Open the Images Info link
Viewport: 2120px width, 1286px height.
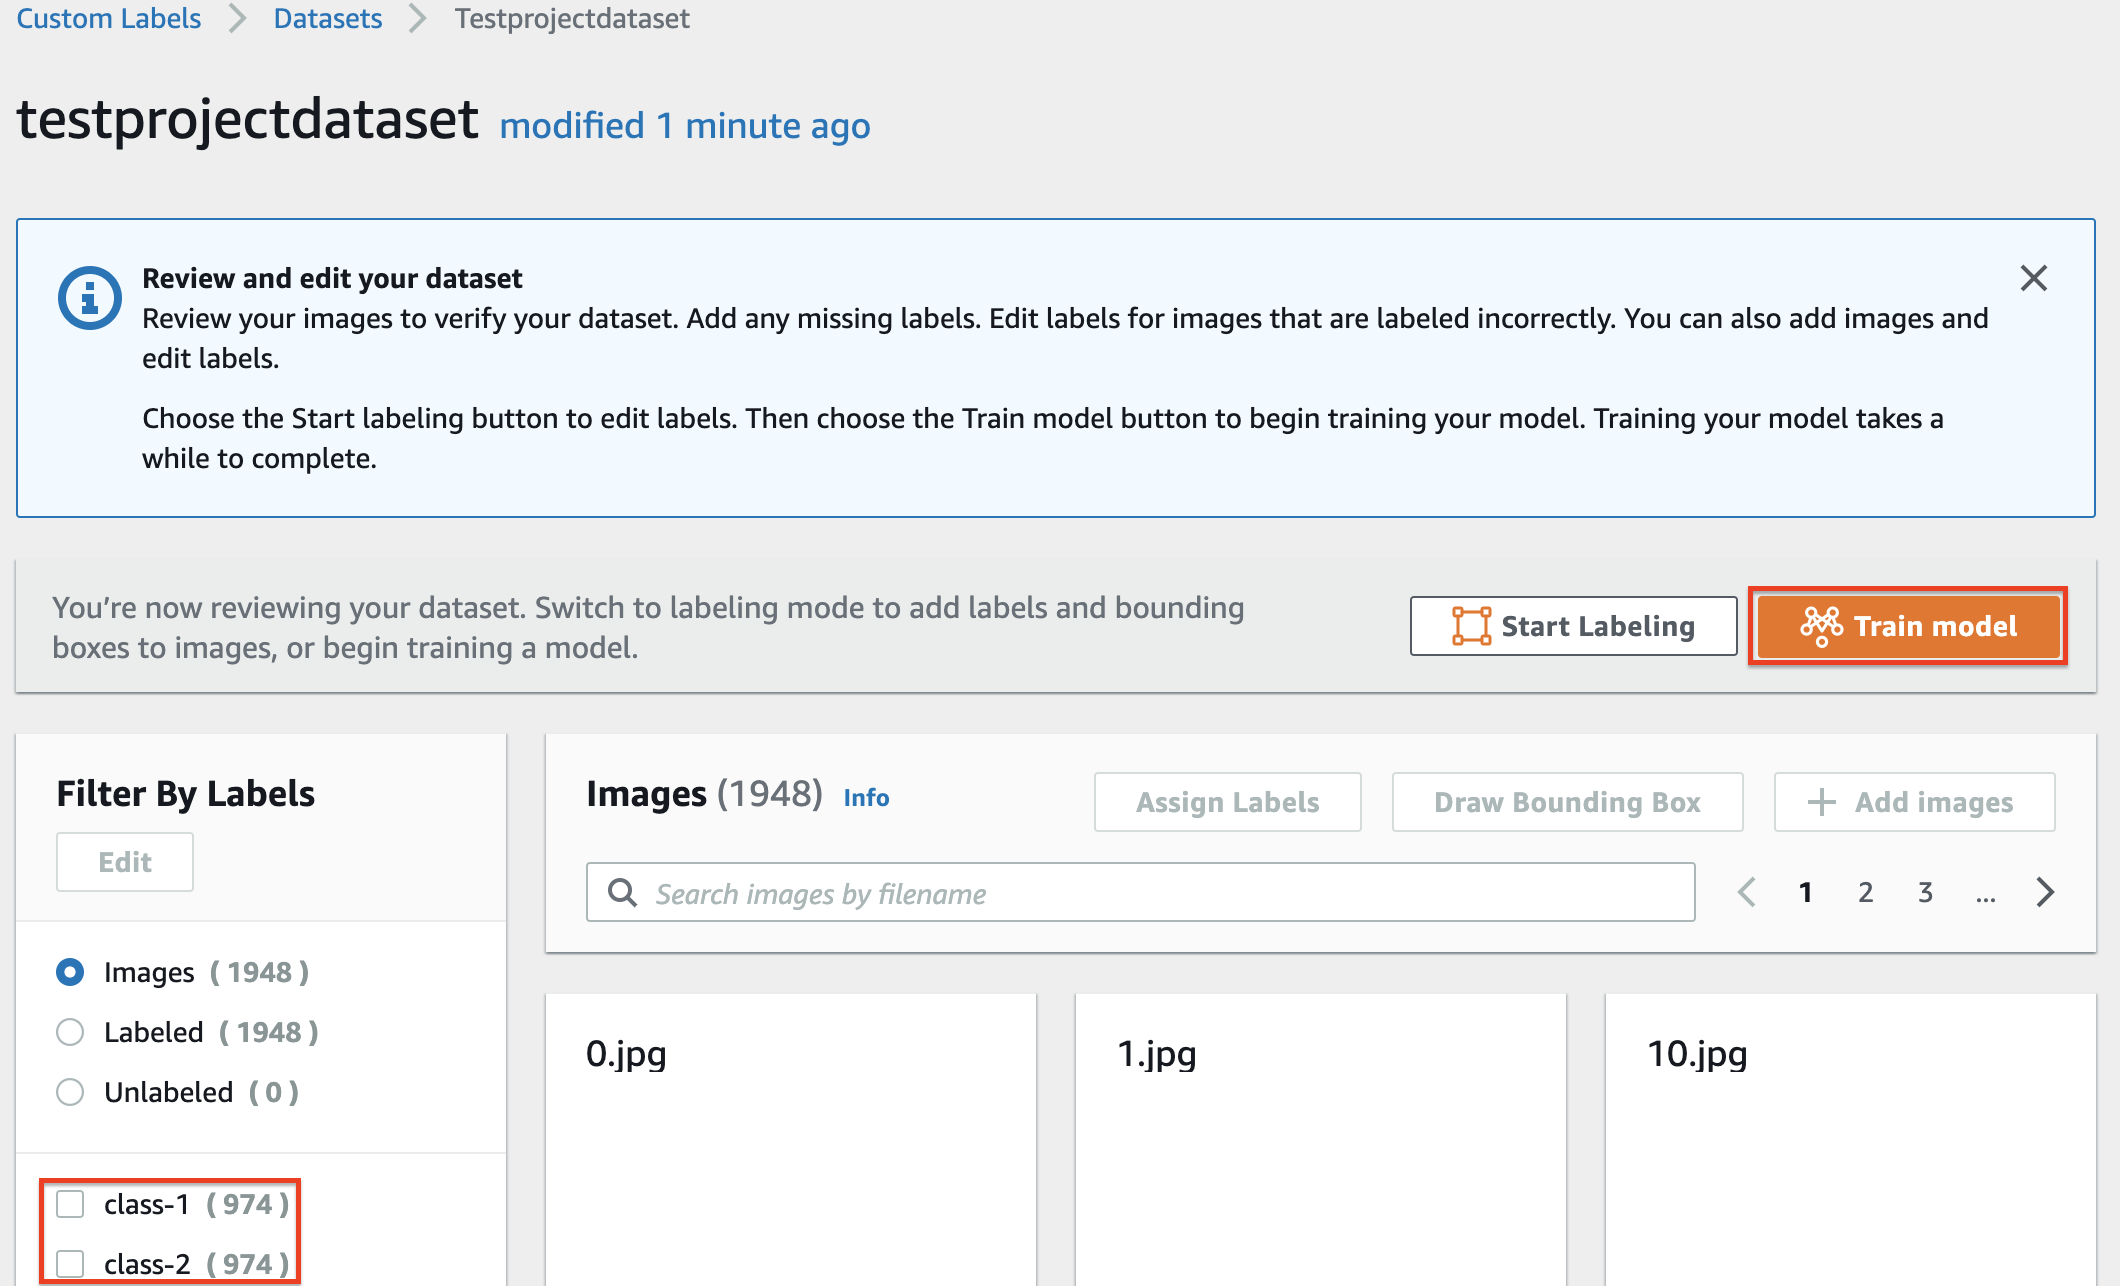click(866, 798)
